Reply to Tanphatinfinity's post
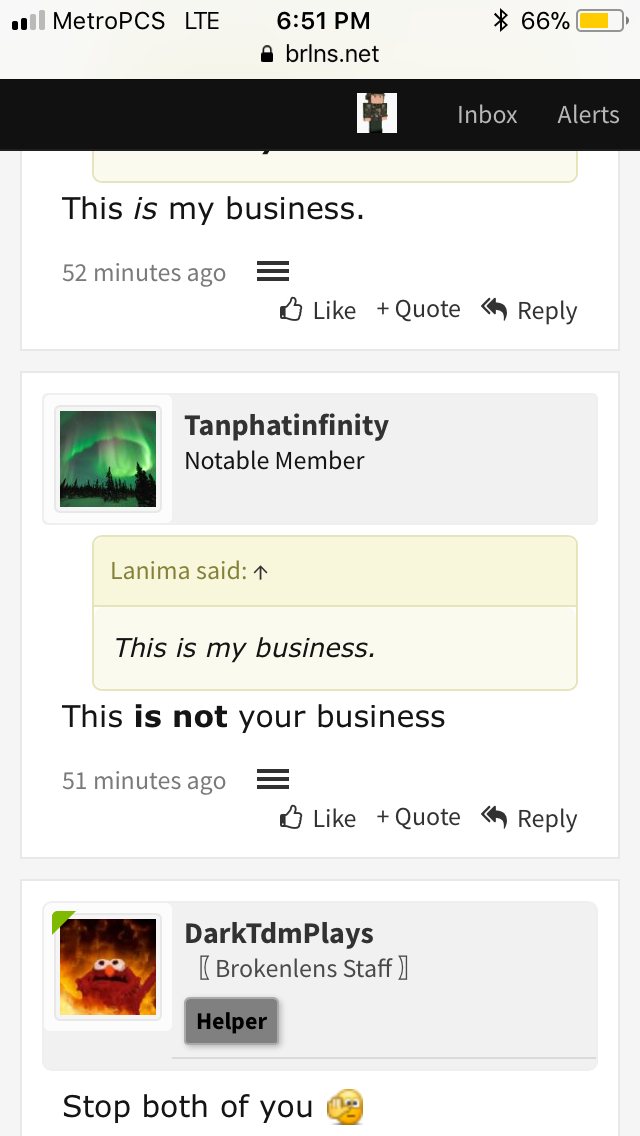 click(529, 818)
